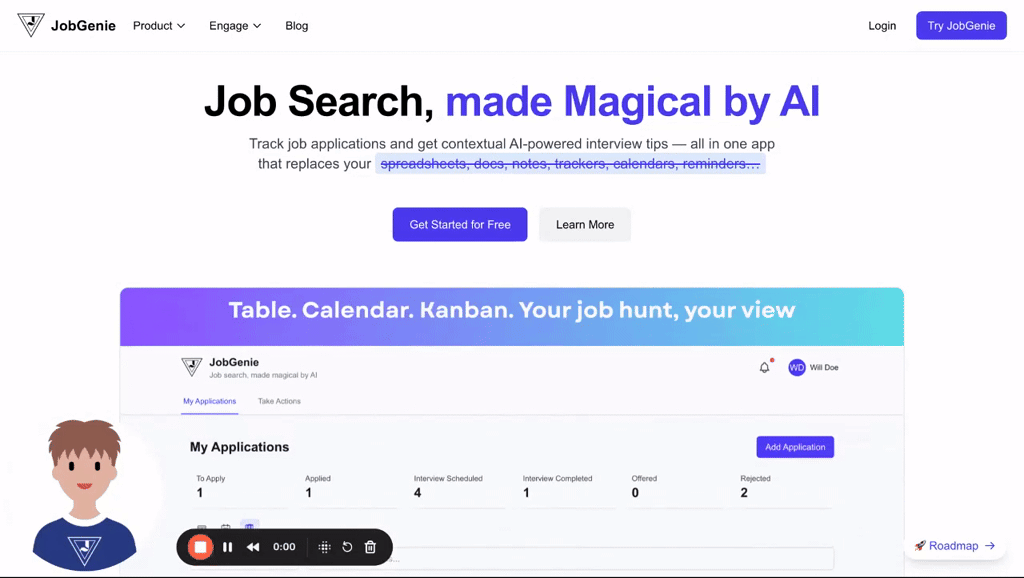The height and width of the screenshot is (578, 1024).
Task: Stop the screen recording
Action: click(200, 547)
